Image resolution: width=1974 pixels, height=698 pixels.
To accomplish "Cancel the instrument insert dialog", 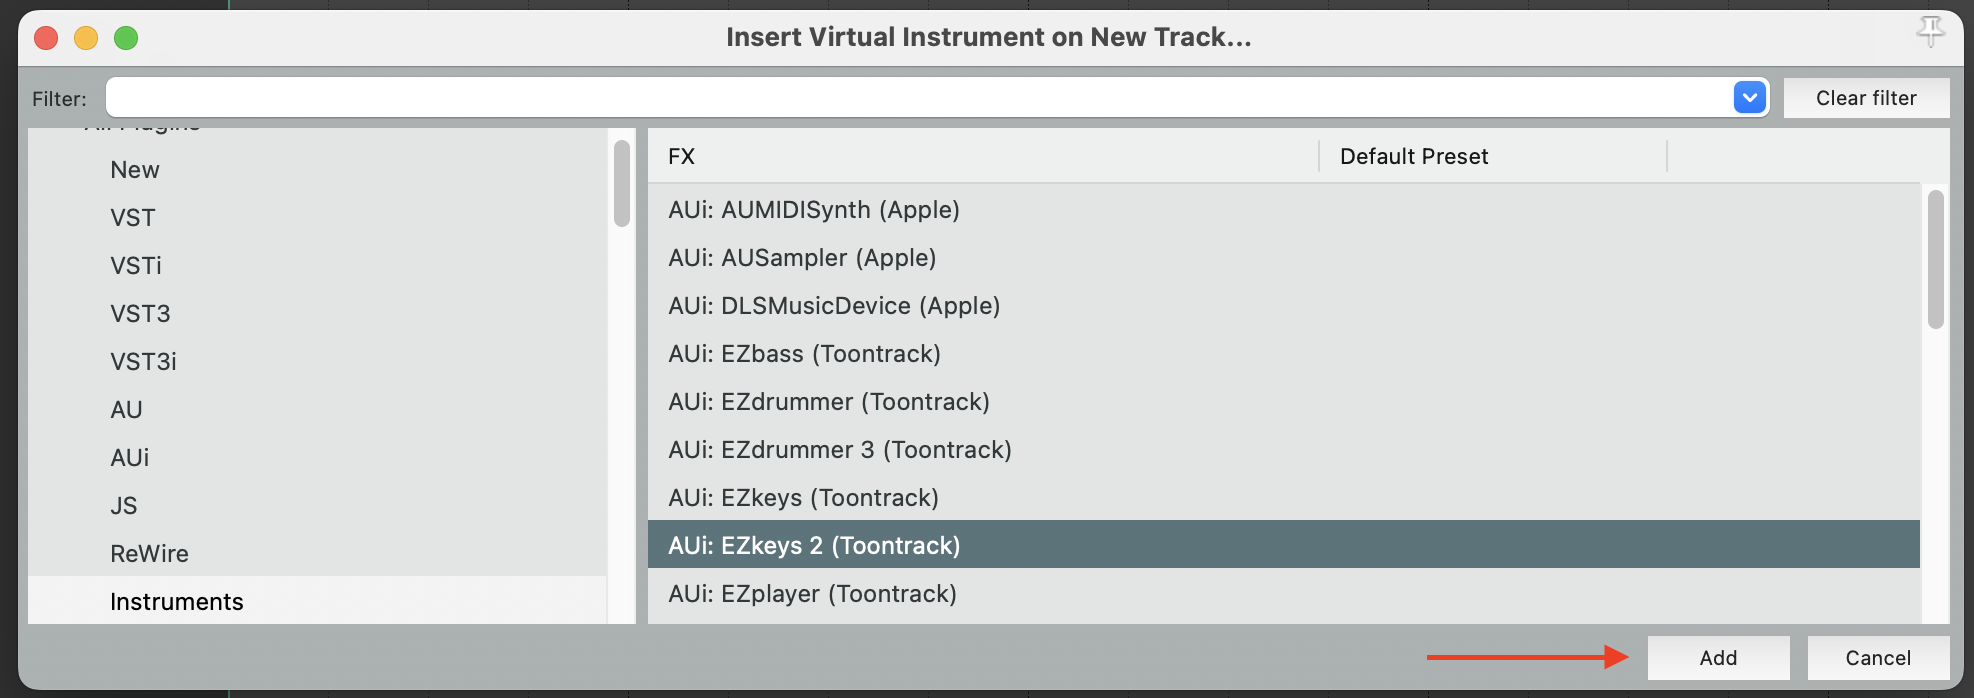I will 1878,658.
